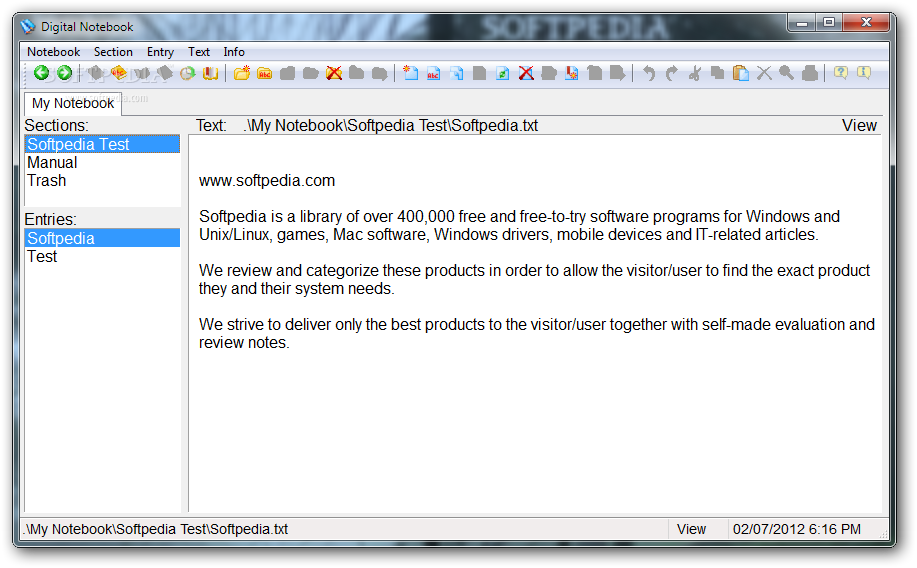Click the Cut scissors icon
Image resolution: width=917 pixels, height=568 pixels.
(695, 73)
